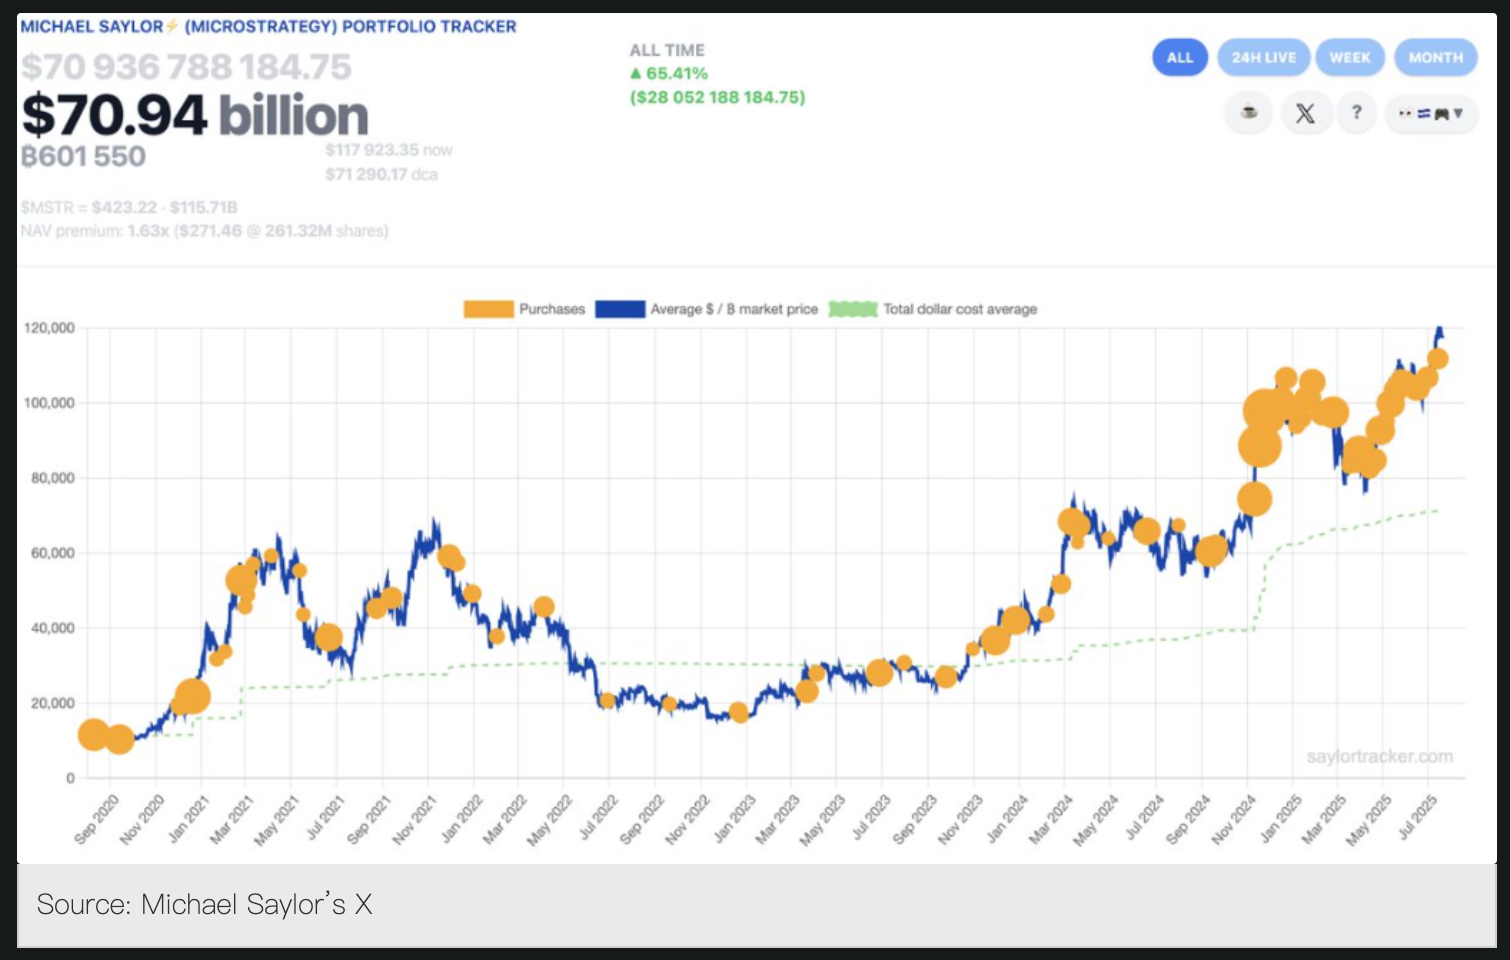
Task: Open the X (Twitter) icon button
Action: (1305, 113)
